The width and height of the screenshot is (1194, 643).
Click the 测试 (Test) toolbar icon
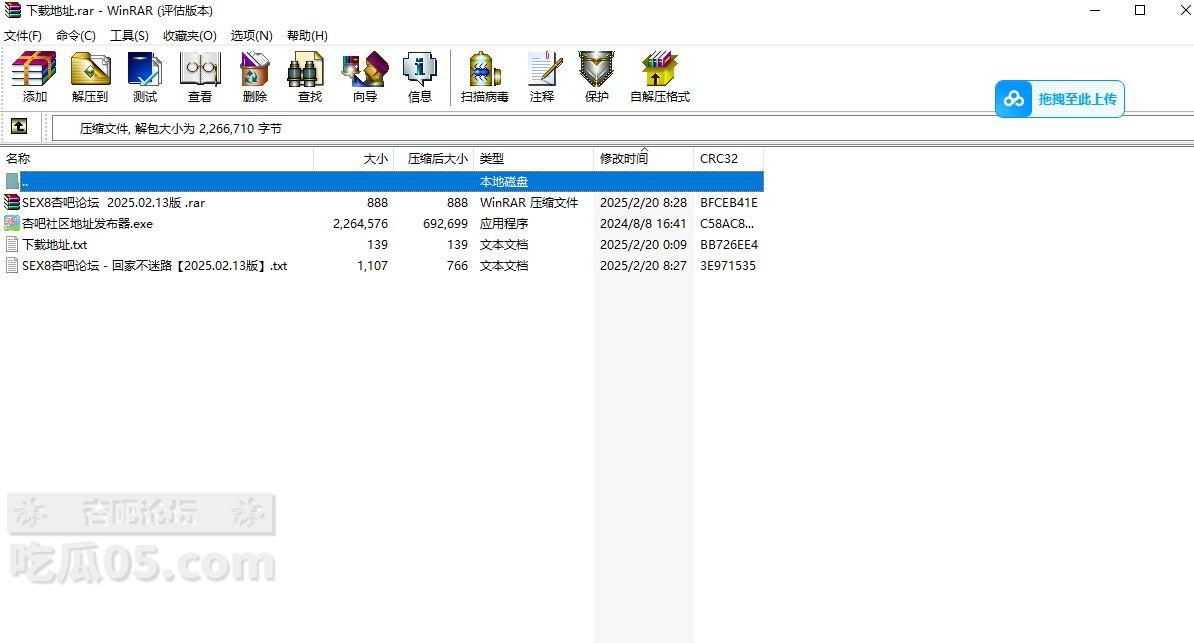point(145,70)
